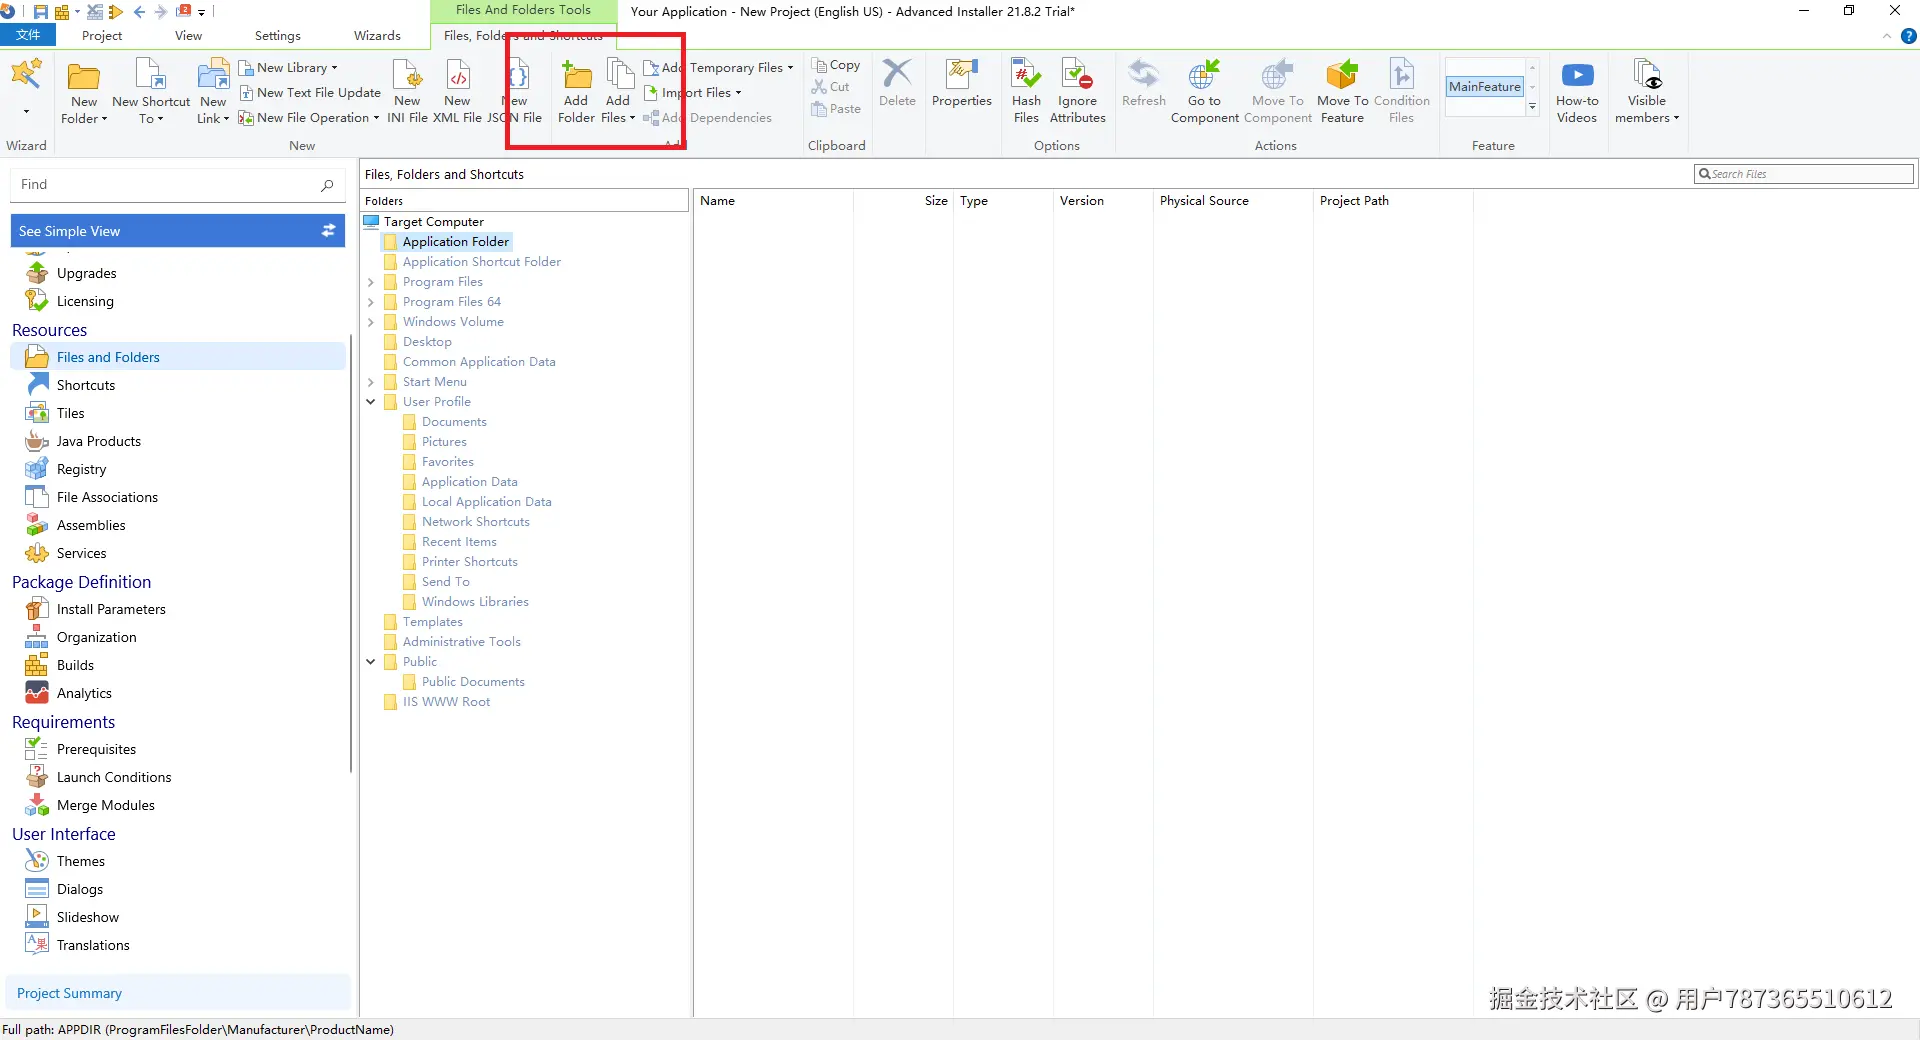Select the Application Folder tree item

(455, 242)
